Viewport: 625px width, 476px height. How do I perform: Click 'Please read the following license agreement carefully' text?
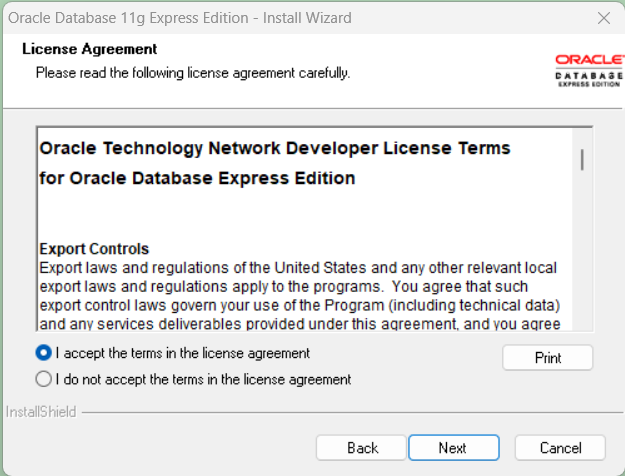click(x=193, y=73)
